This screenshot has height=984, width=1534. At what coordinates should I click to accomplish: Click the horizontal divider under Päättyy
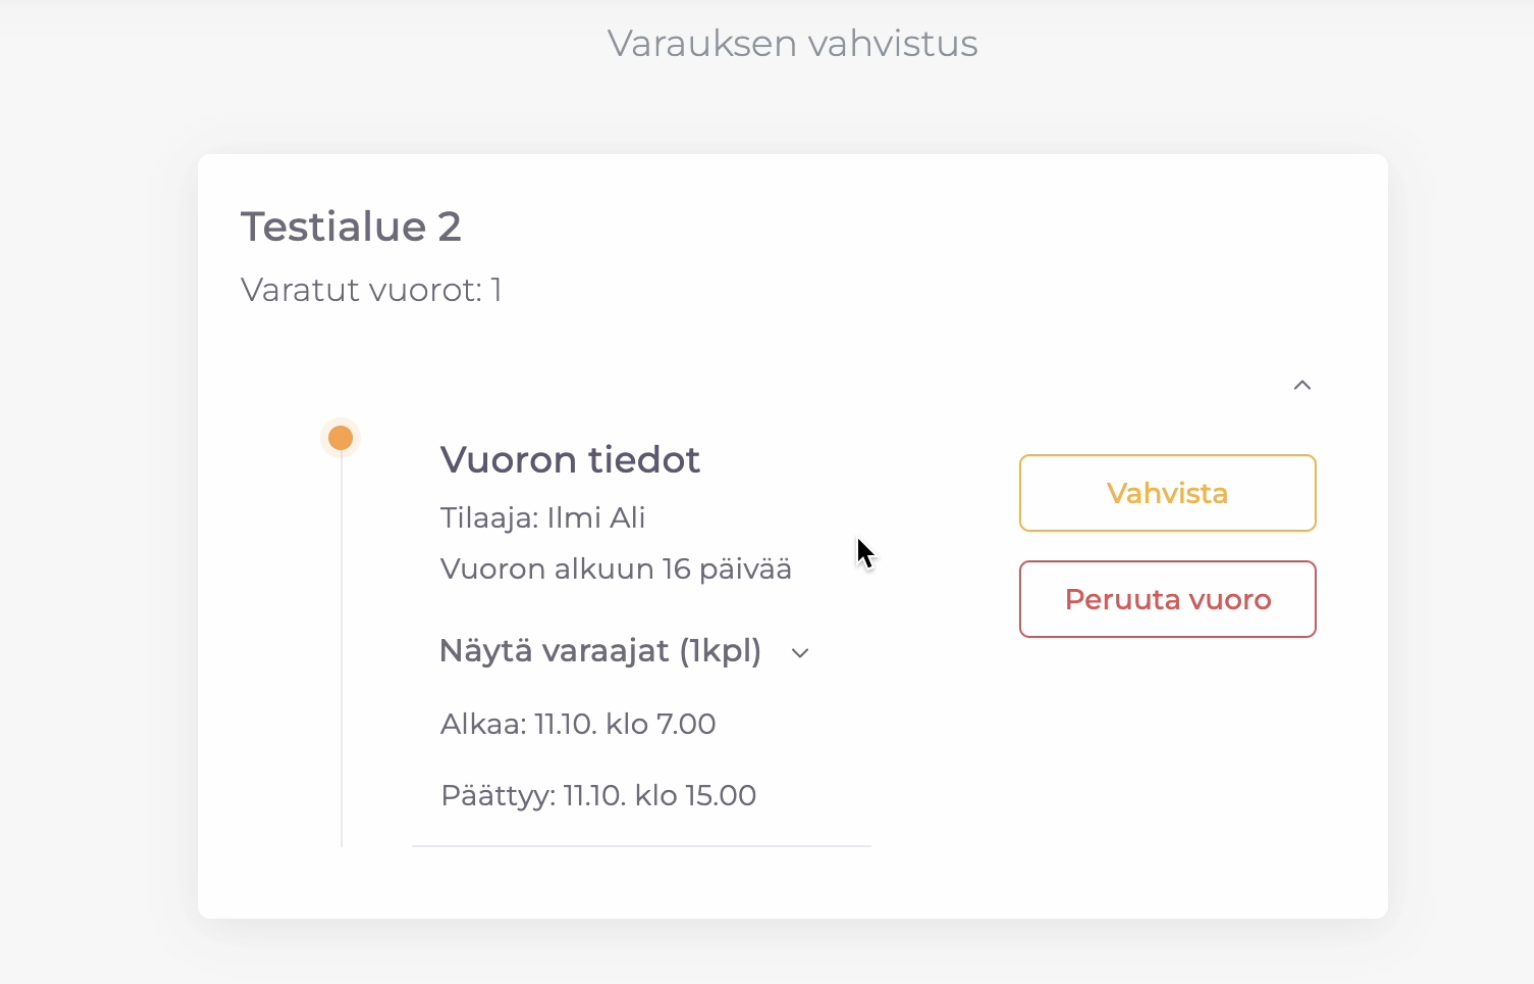pyautogui.click(x=641, y=846)
